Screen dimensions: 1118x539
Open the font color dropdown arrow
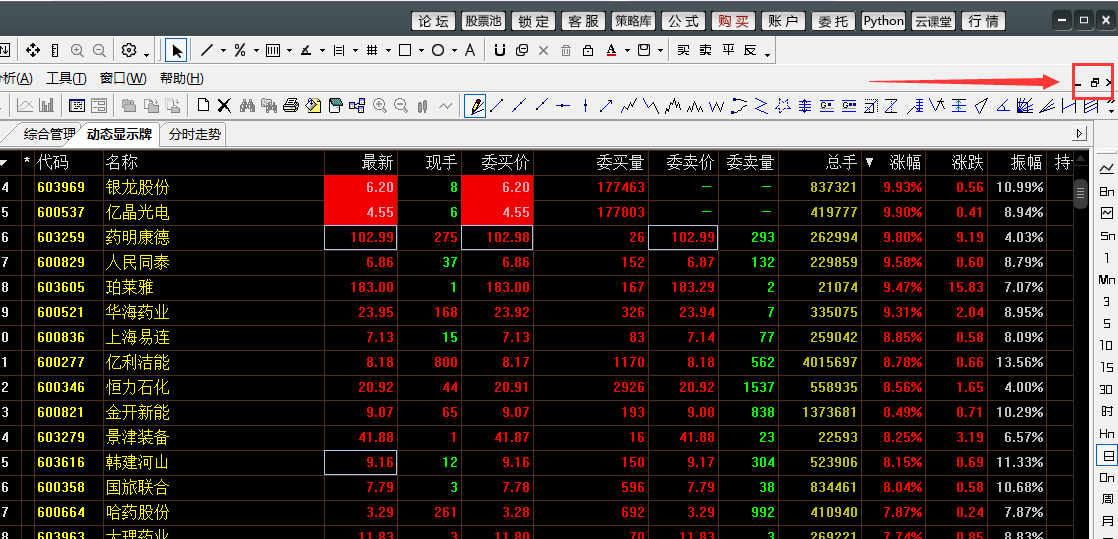pyautogui.click(x=627, y=51)
